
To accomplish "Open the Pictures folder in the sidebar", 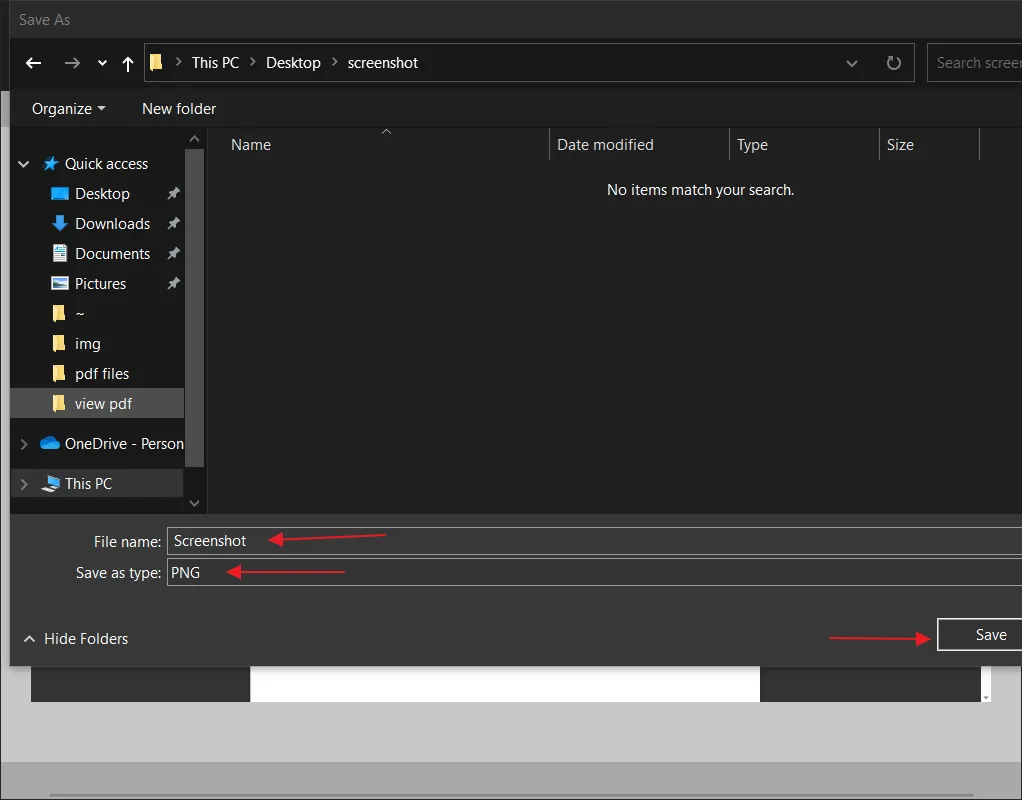I will pyautogui.click(x=101, y=283).
